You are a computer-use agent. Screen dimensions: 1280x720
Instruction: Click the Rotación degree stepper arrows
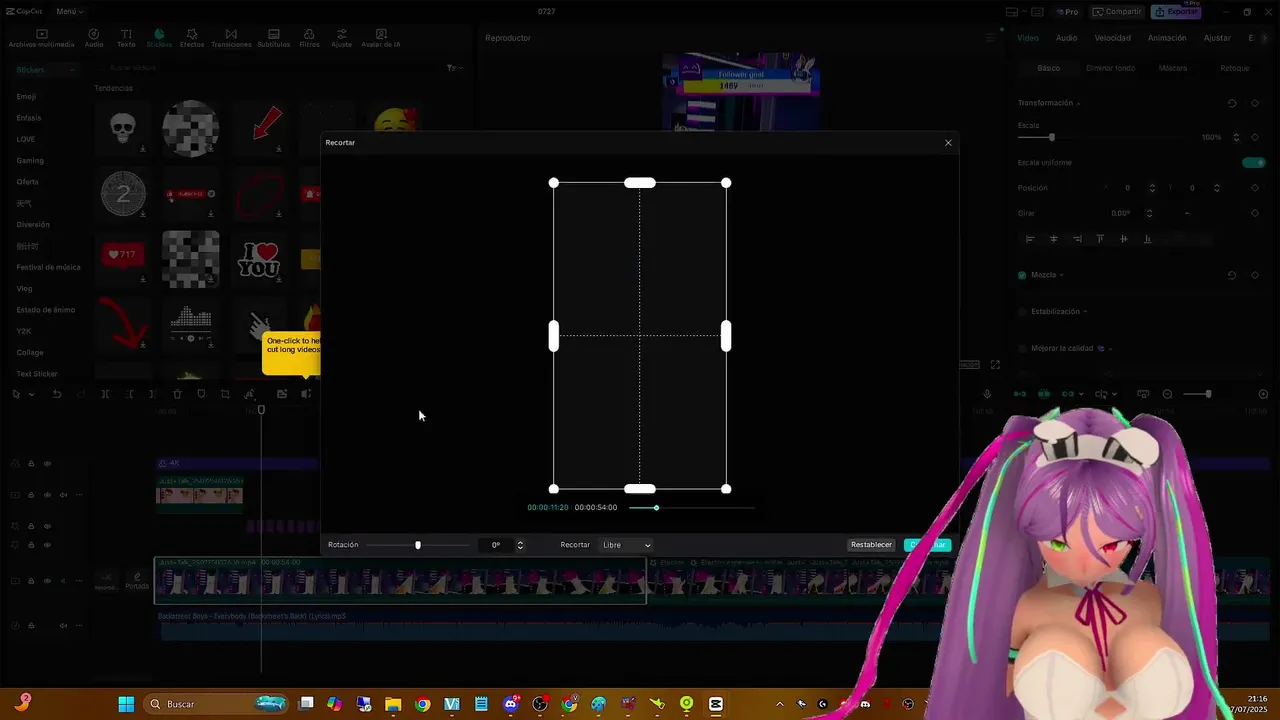[x=519, y=545]
